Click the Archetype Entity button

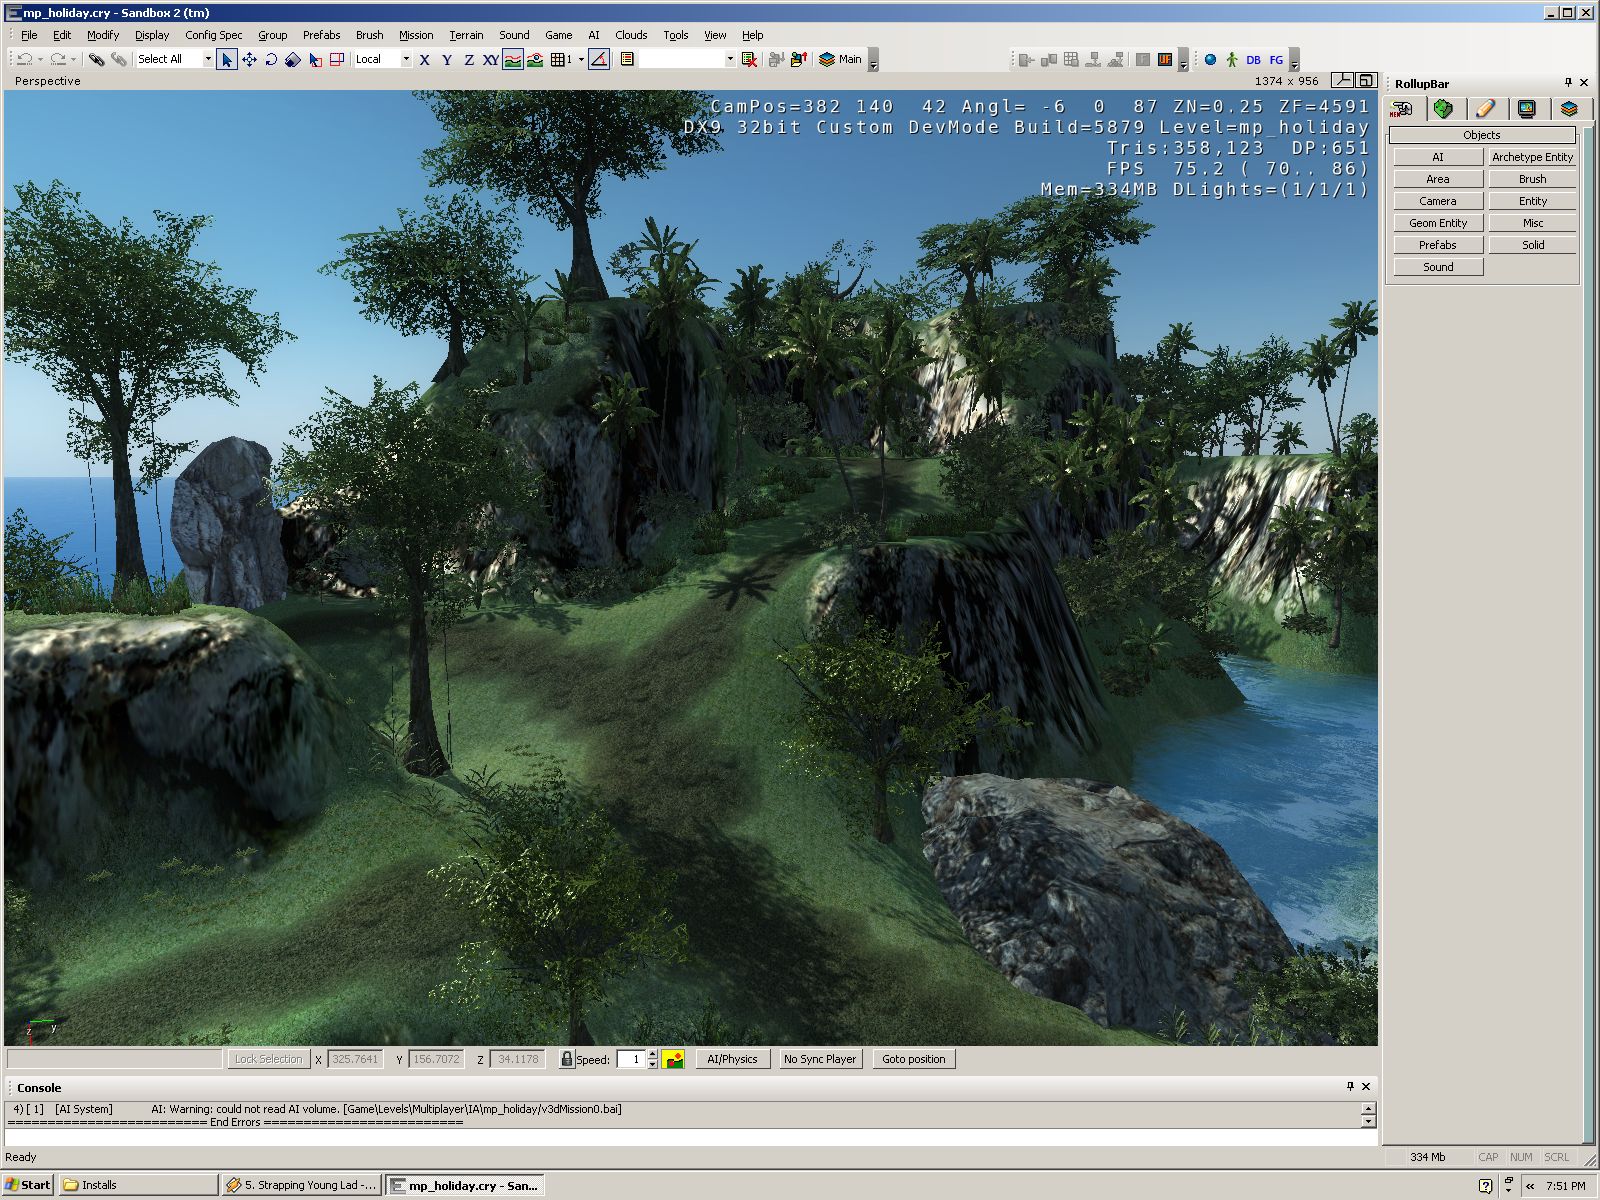click(1532, 157)
